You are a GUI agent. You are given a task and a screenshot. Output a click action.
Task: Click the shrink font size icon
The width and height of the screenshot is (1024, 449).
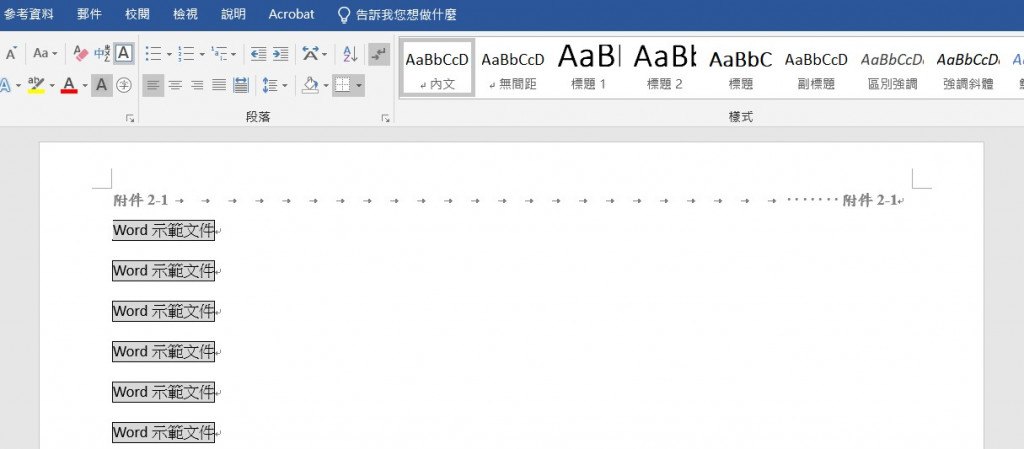tap(11, 54)
